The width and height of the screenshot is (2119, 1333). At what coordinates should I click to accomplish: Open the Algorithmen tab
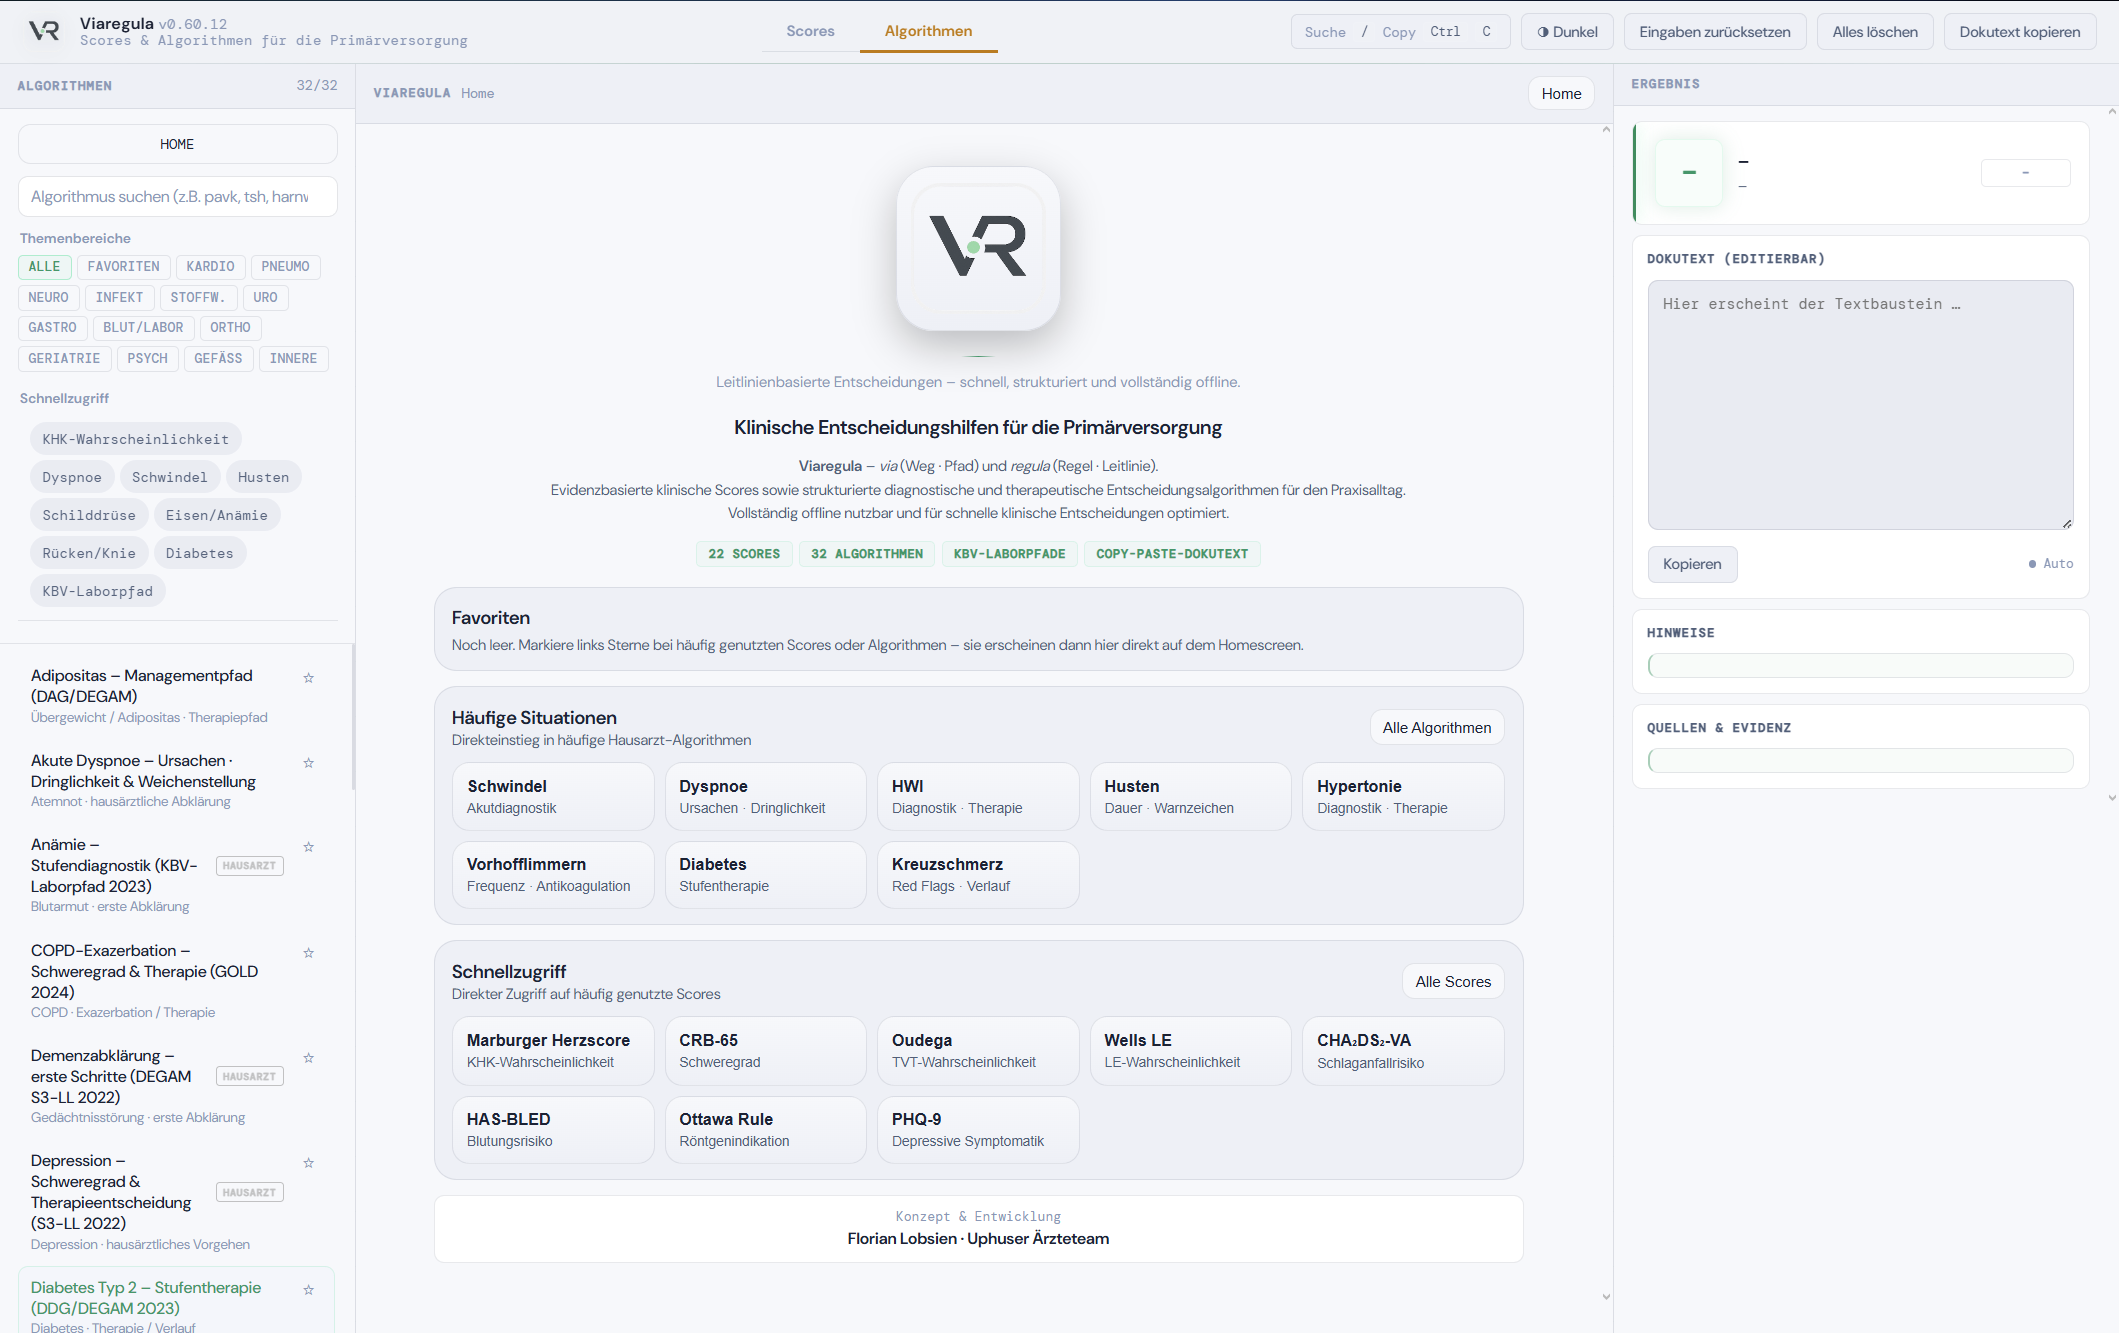(x=928, y=31)
